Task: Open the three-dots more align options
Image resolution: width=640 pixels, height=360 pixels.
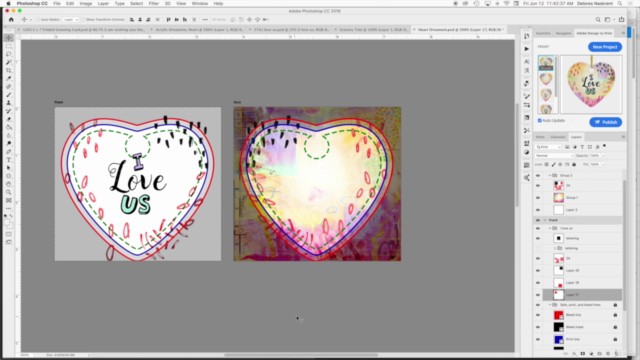Action: pos(205,20)
